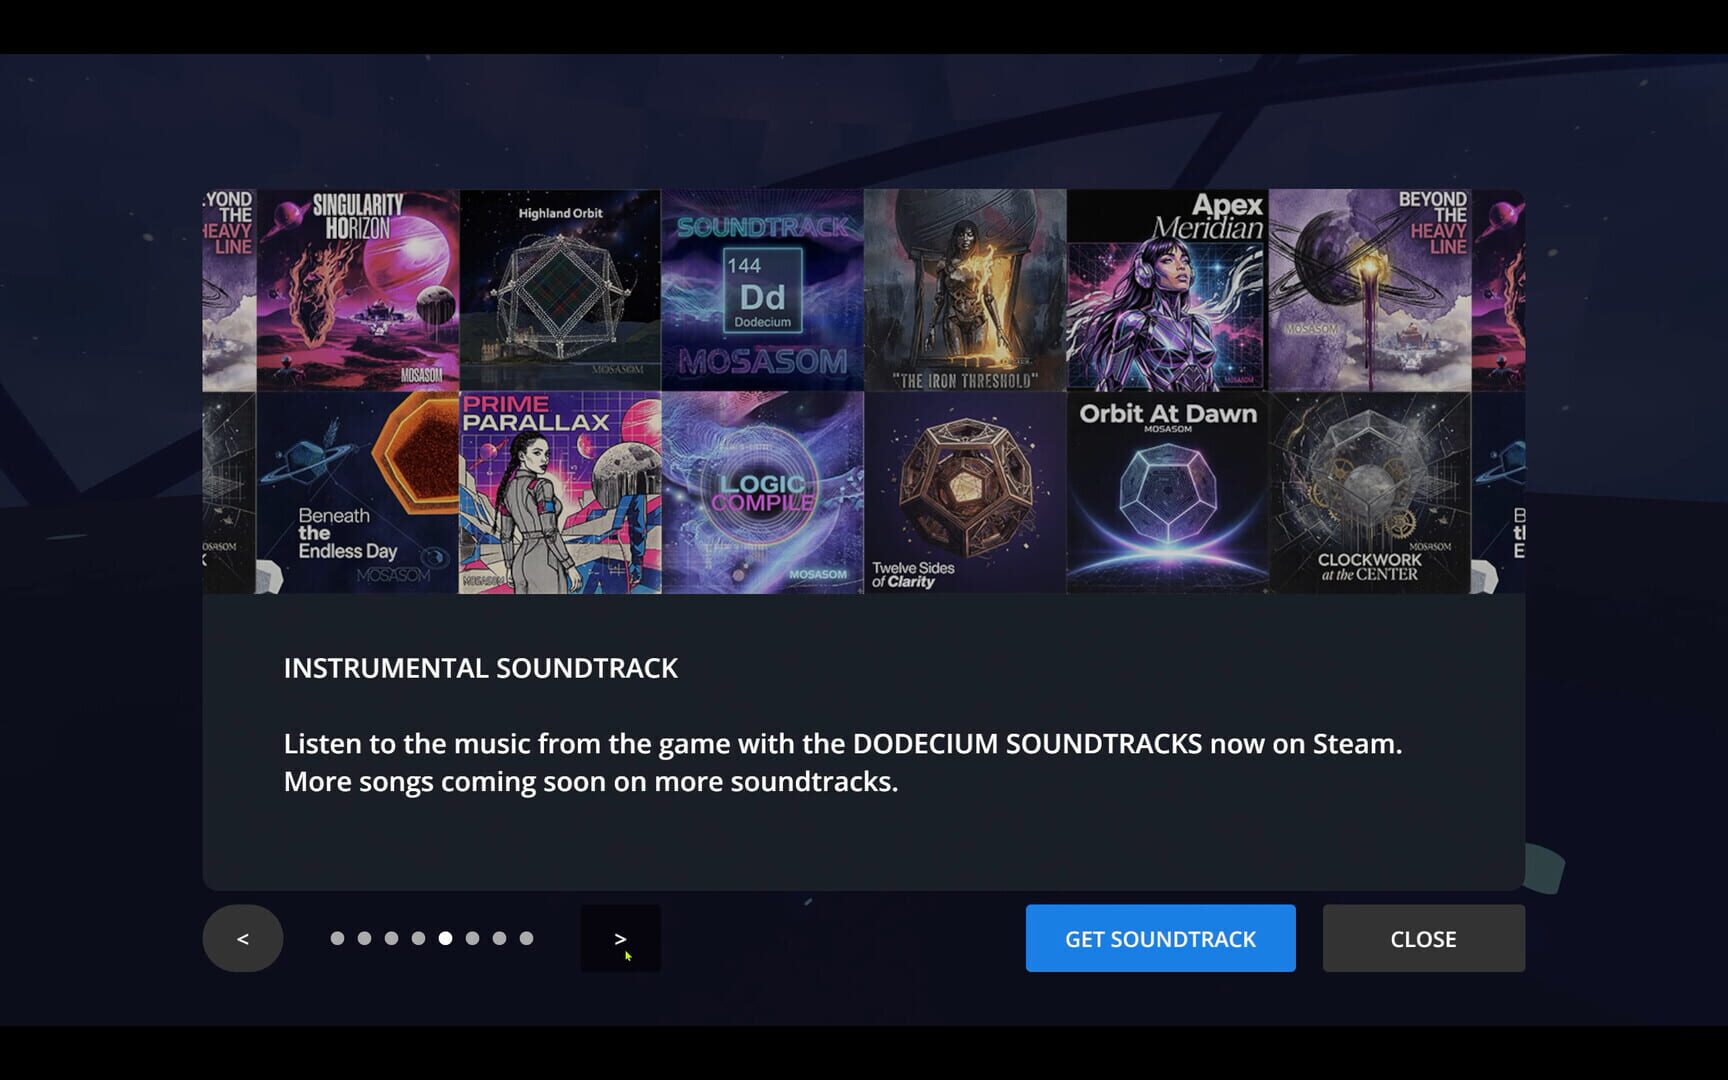Select the fourth pagination dot
The image size is (1728, 1080).
coord(418,938)
